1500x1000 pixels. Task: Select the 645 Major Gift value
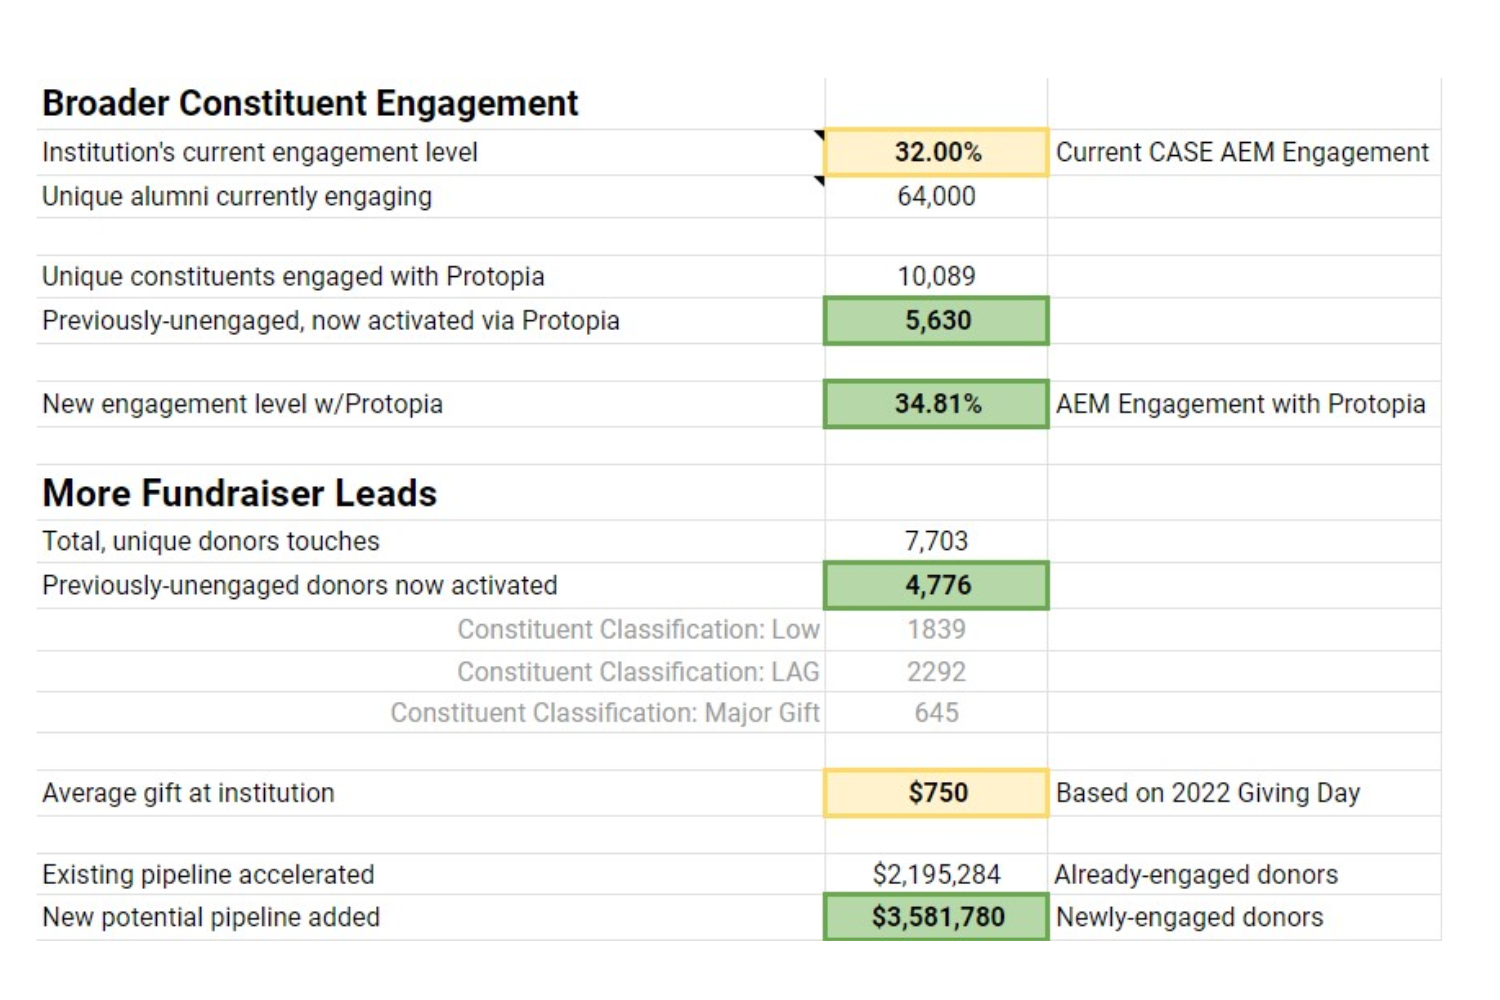click(937, 713)
